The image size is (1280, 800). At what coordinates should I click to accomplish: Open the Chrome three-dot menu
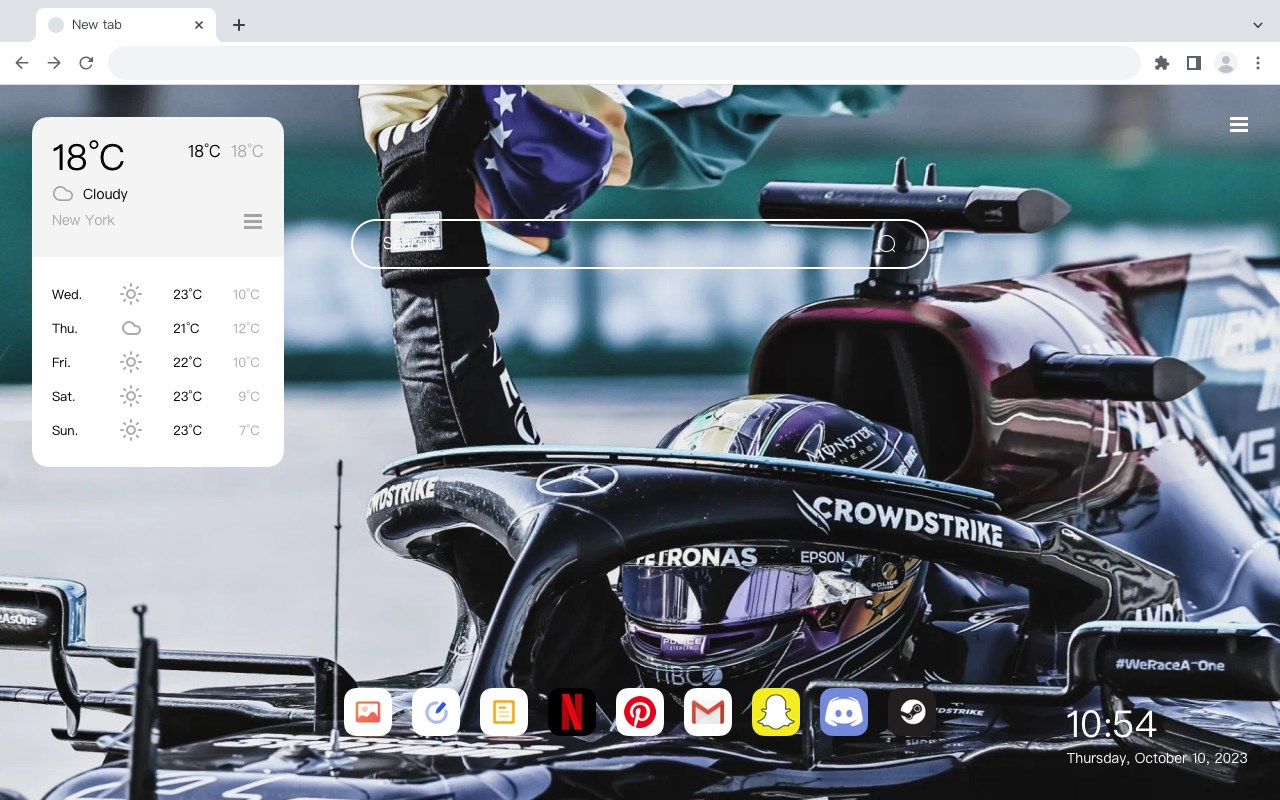(1258, 63)
